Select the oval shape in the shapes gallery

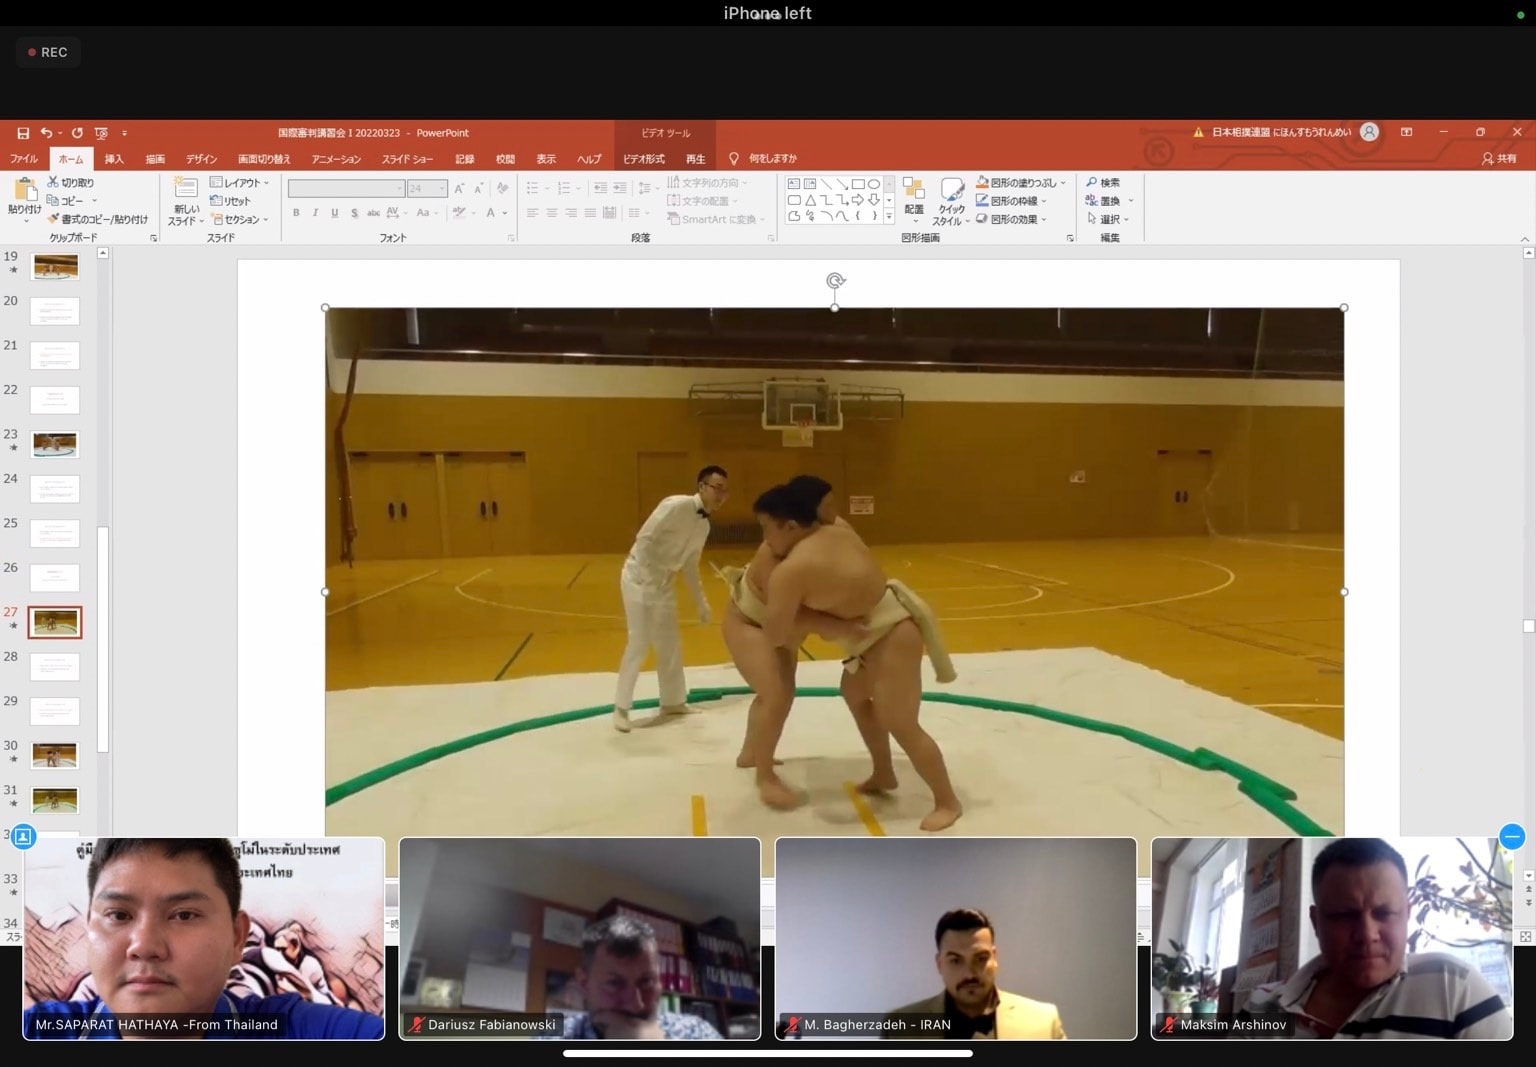coord(873,184)
